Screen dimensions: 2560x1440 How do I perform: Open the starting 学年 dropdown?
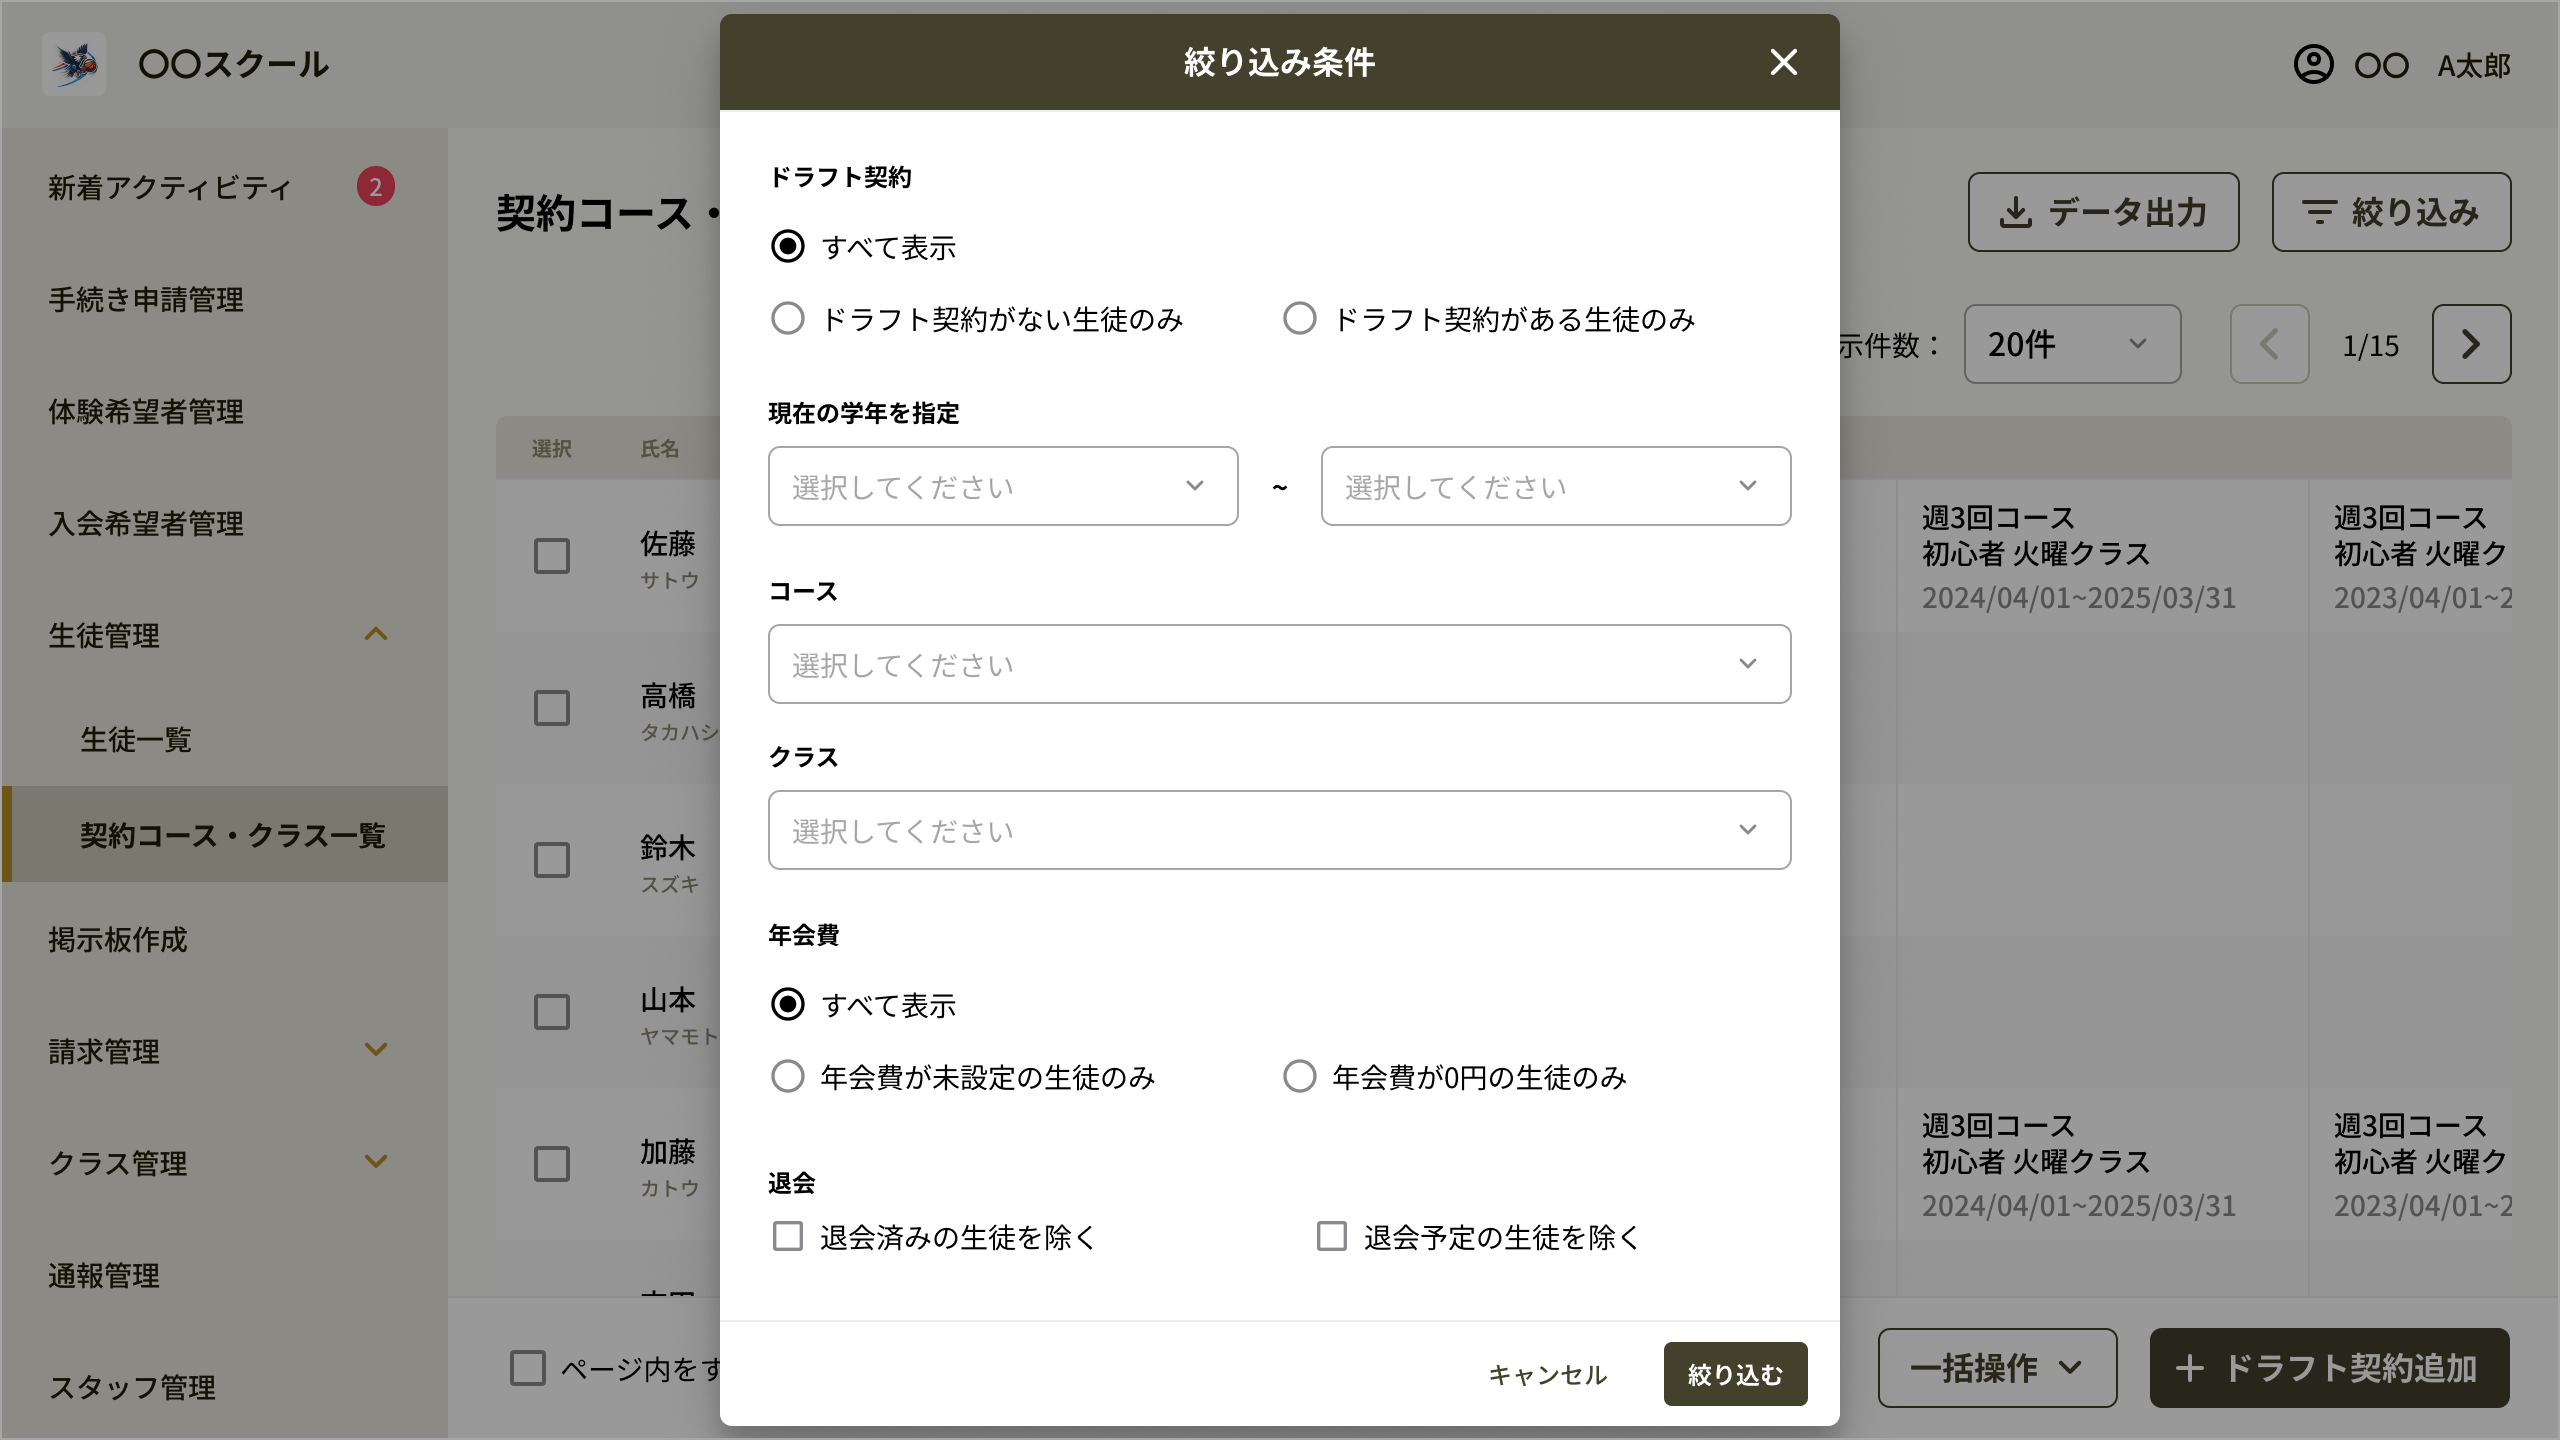1003,486
